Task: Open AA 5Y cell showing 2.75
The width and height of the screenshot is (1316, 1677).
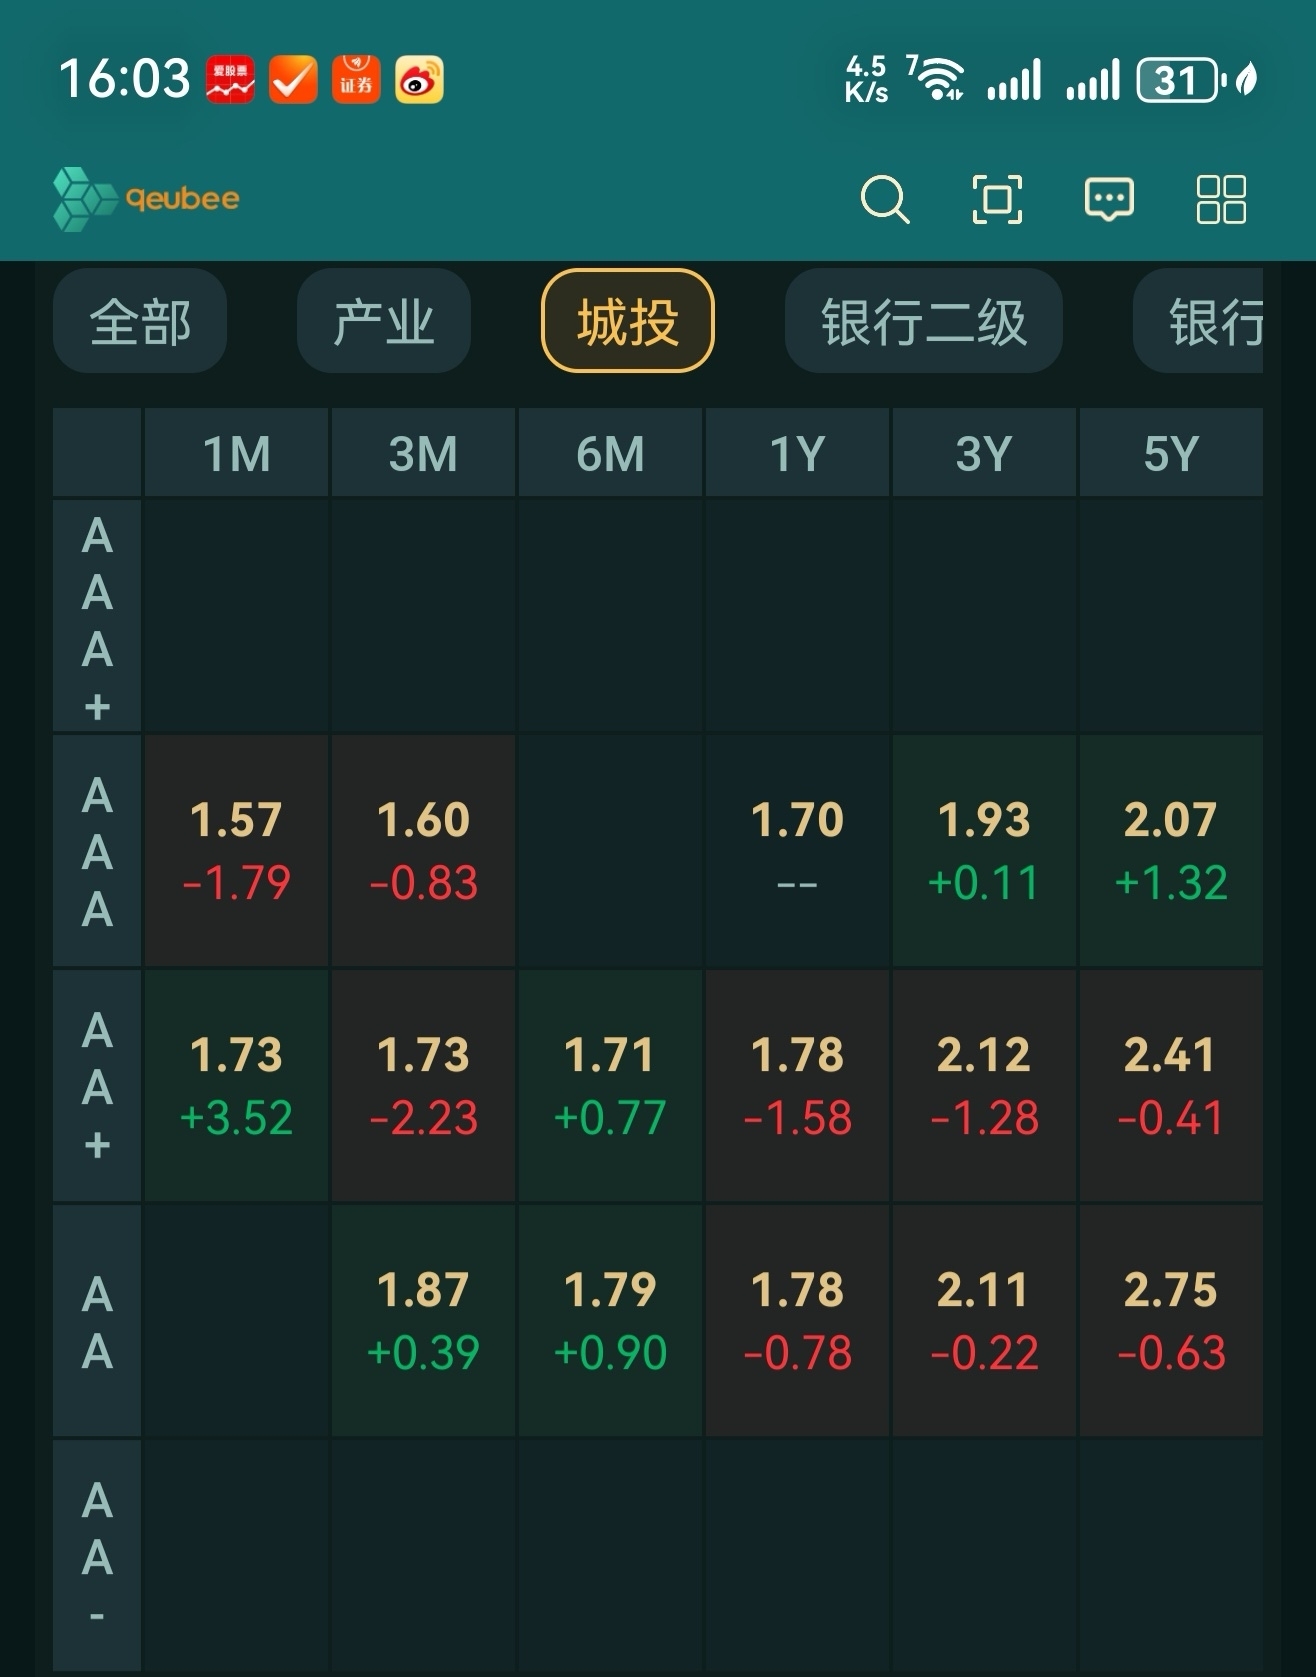Action: pyautogui.click(x=1170, y=1321)
